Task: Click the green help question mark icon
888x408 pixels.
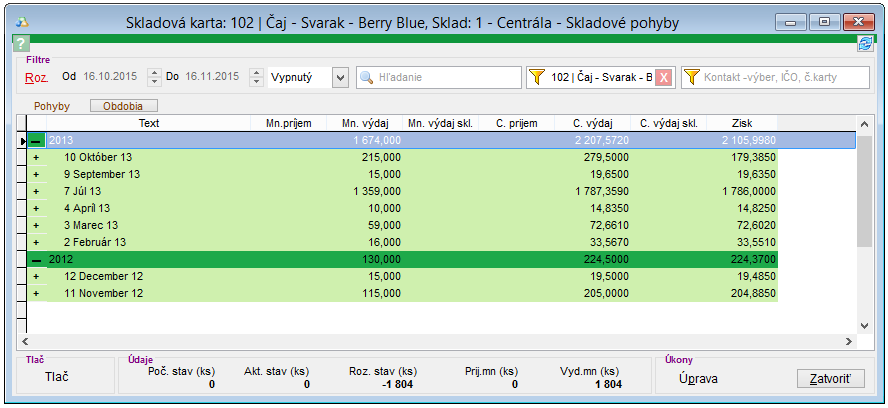Action: tap(21, 44)
